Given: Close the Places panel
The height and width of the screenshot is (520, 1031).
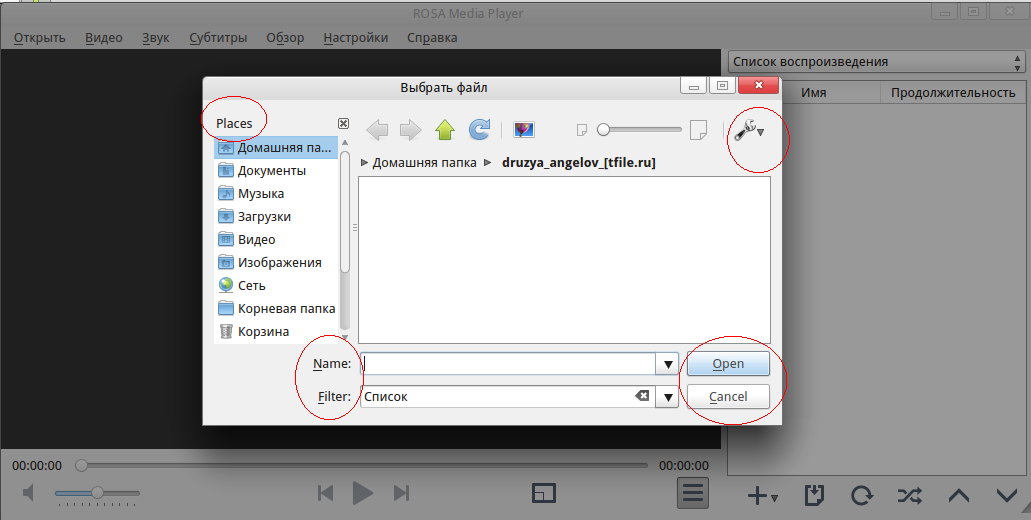Looking at the screenshot, I should click(343, 124).
